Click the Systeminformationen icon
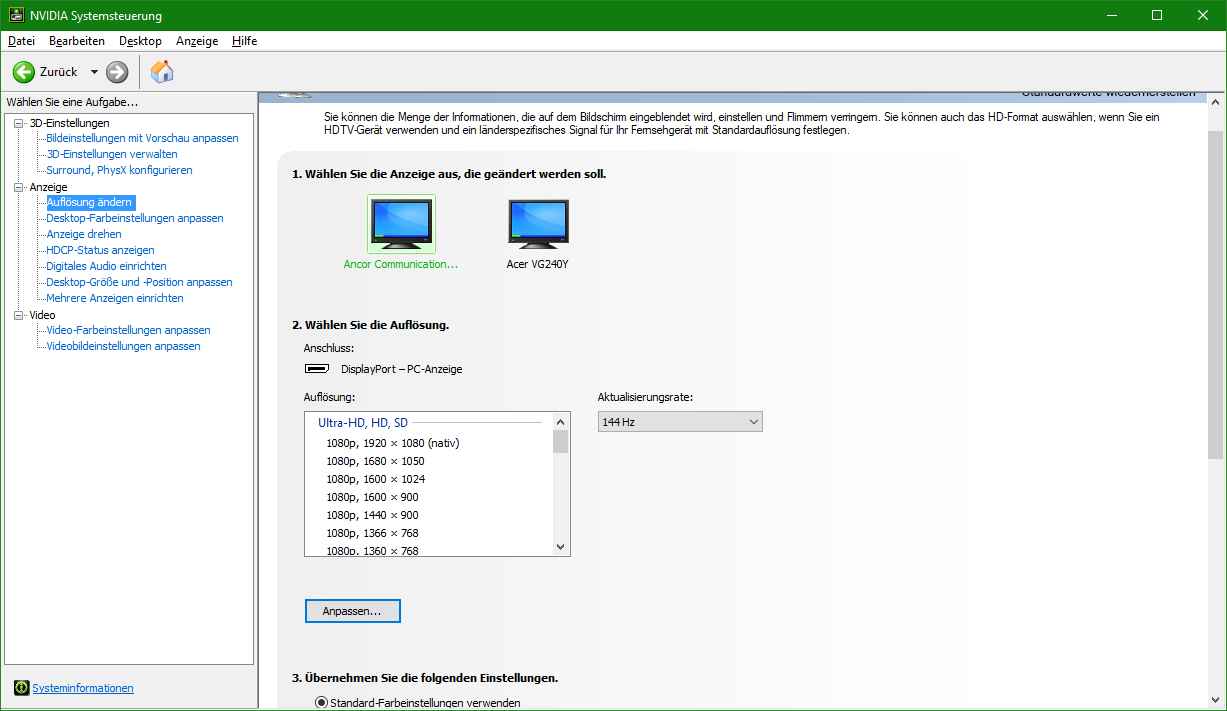Viewport: 1227px width, 711px height. (21, 688)
